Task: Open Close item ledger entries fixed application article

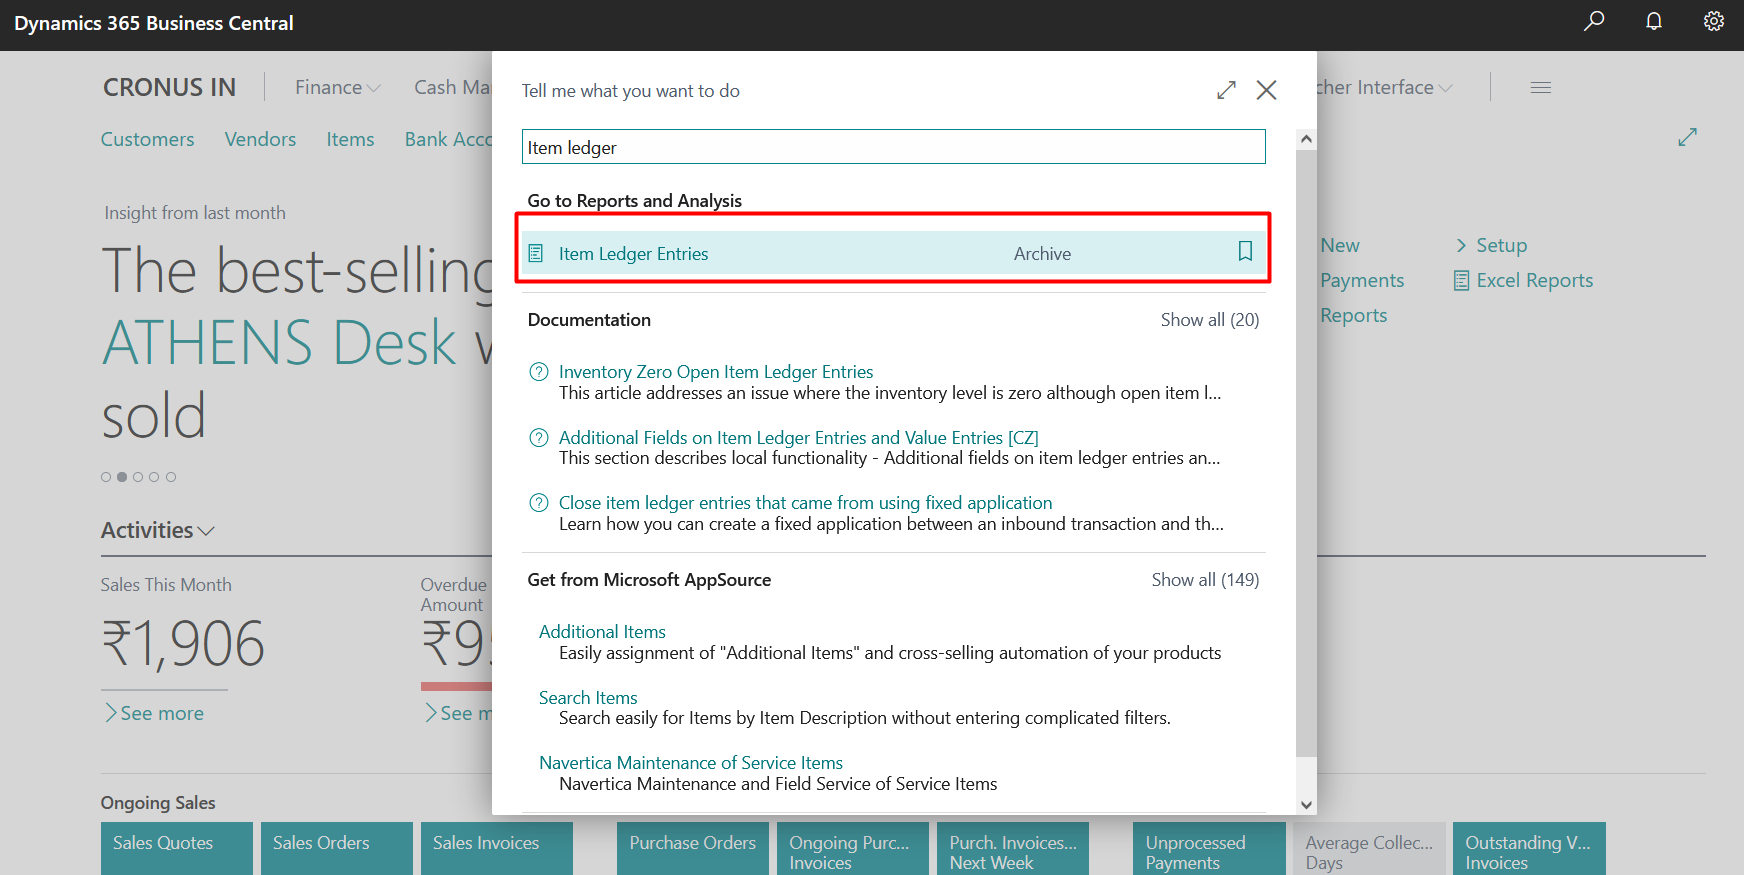Action: click(806, 503)
